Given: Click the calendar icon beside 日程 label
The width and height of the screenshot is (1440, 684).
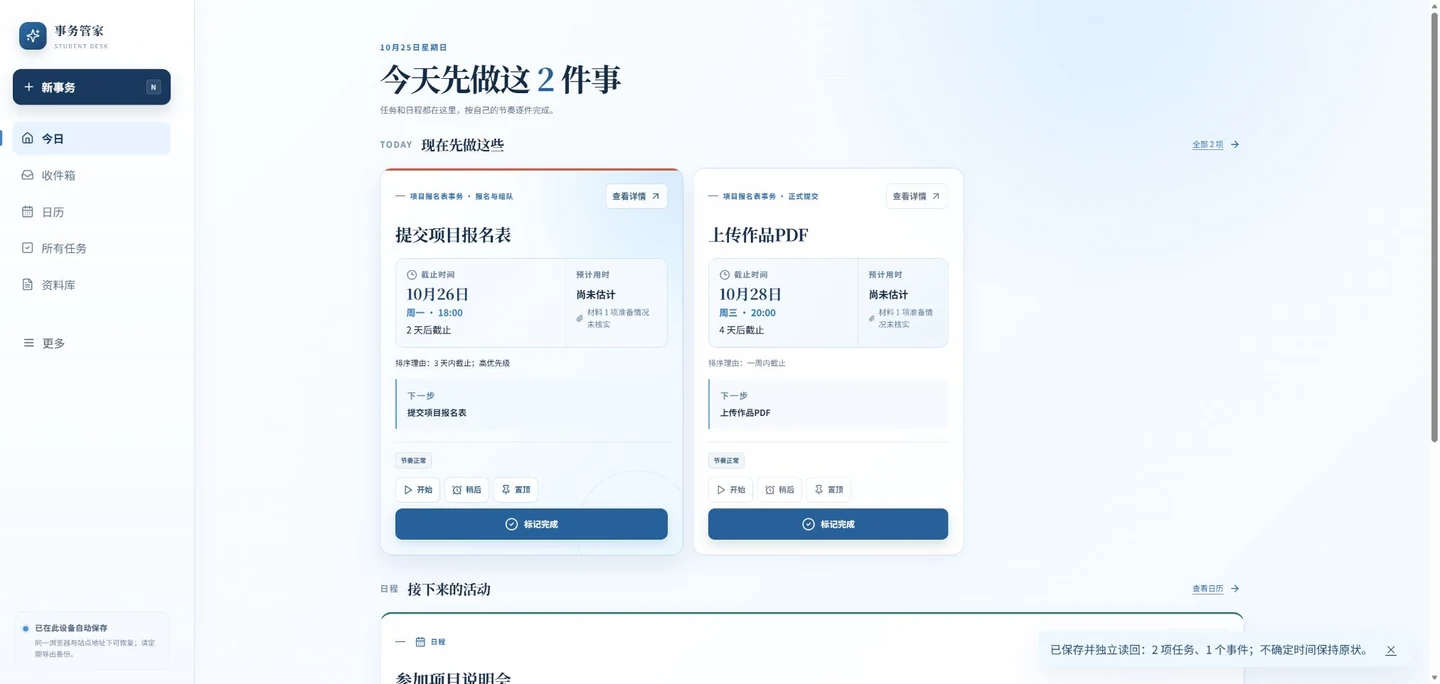Looking at the screenshot, I should (420, 642).
